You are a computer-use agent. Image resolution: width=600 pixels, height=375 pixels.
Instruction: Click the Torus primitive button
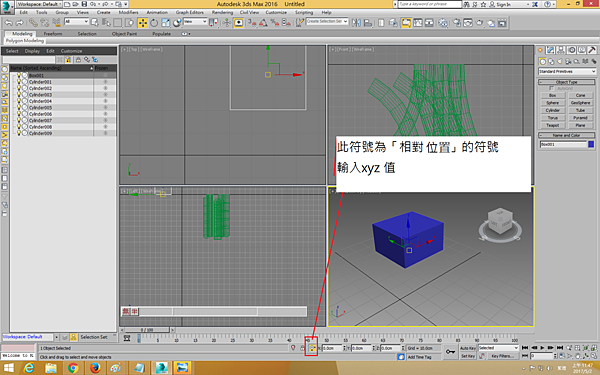point(553,118)
